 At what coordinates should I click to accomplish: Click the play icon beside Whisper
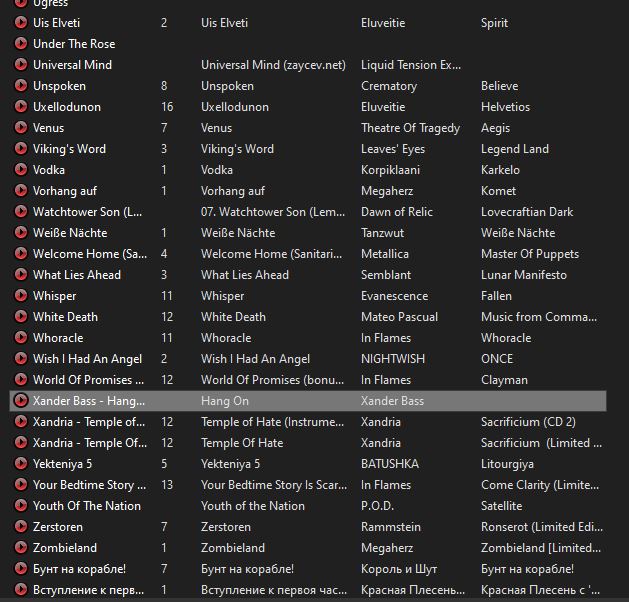coord(21,295)
